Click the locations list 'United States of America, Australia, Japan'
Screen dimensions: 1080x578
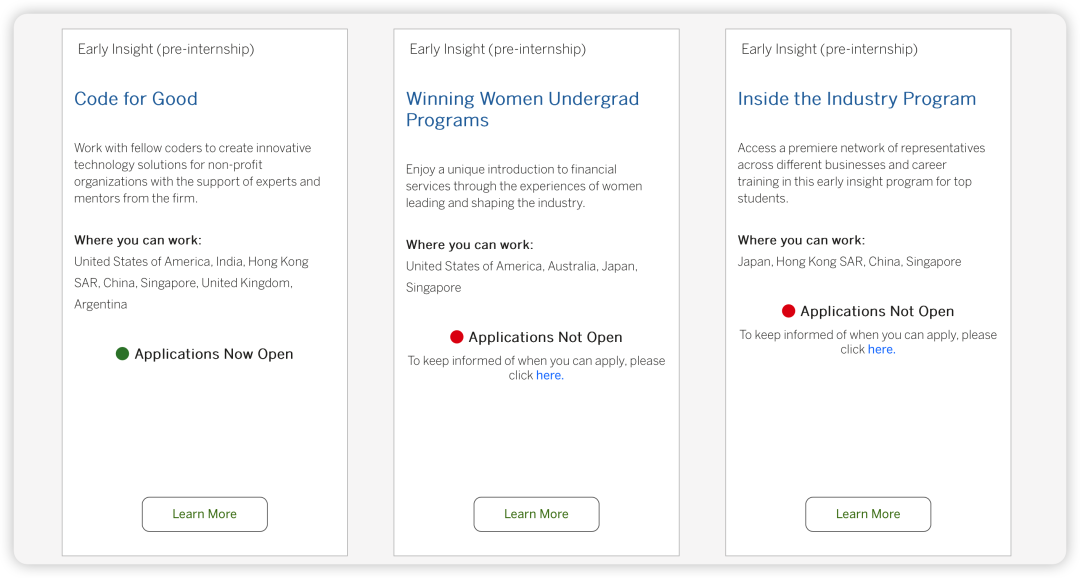[521, 277]
